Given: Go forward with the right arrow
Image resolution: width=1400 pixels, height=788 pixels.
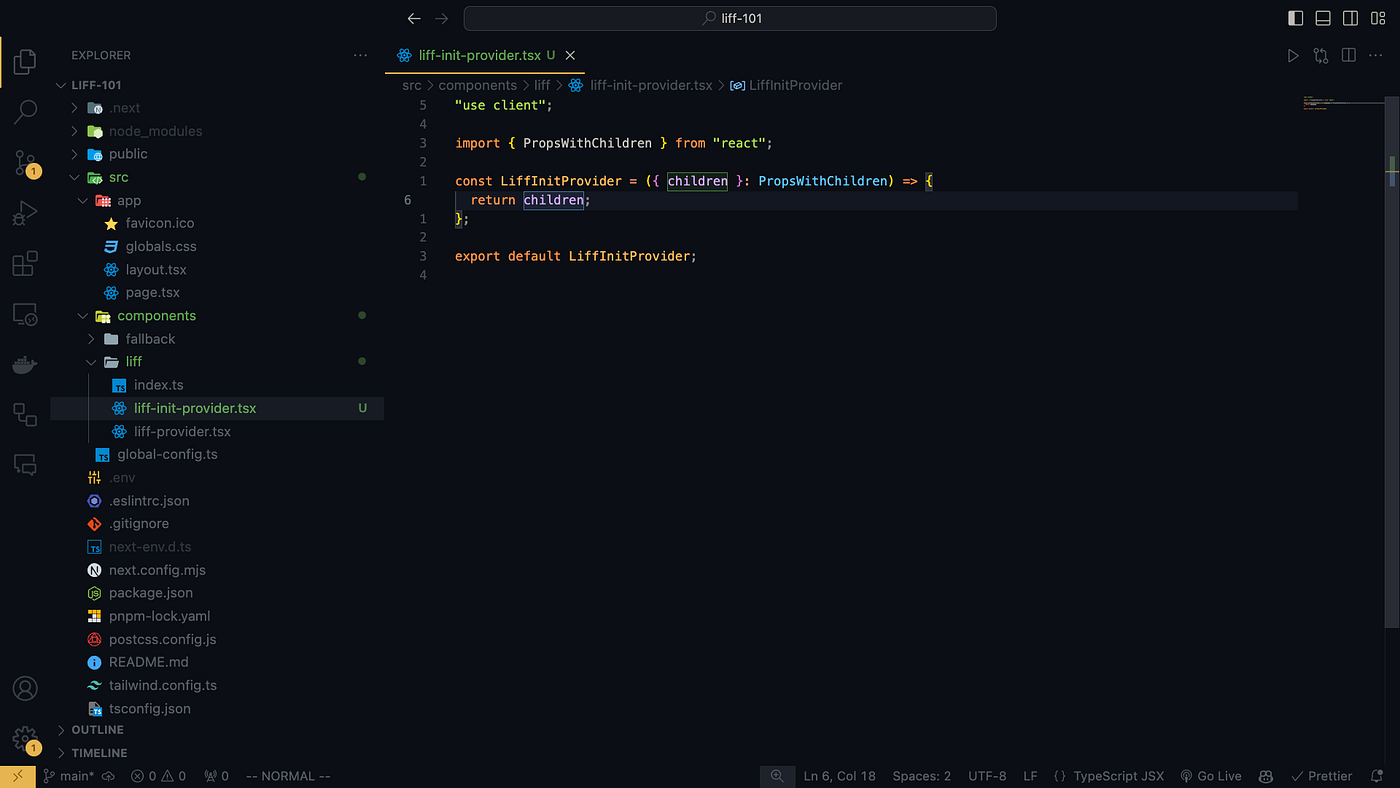Looking at the screenshot, I should click(442, 18).
